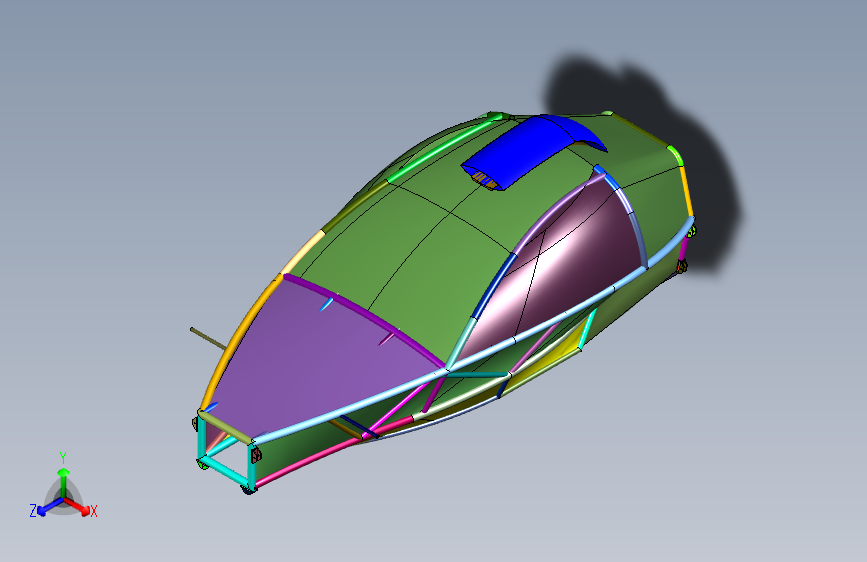867x562 pixels.
Task: Click the brown bracket on front frame corner
Action: pyautogui.click(x=256, y=455)
